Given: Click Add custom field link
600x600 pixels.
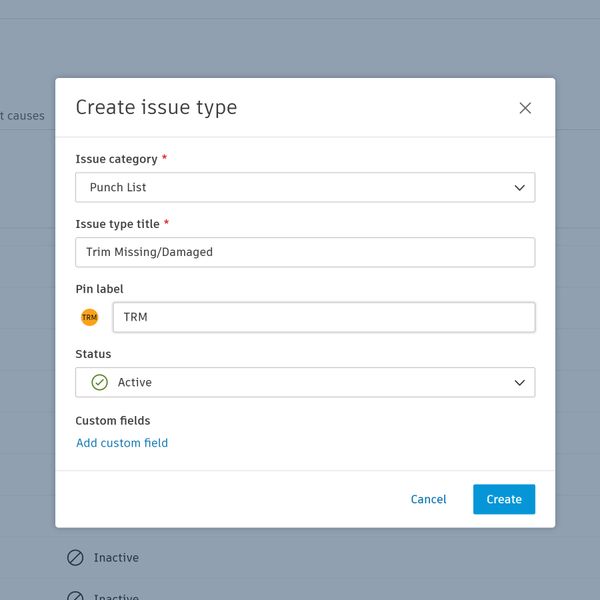Looking at the screenshot, I should point(122,443).
